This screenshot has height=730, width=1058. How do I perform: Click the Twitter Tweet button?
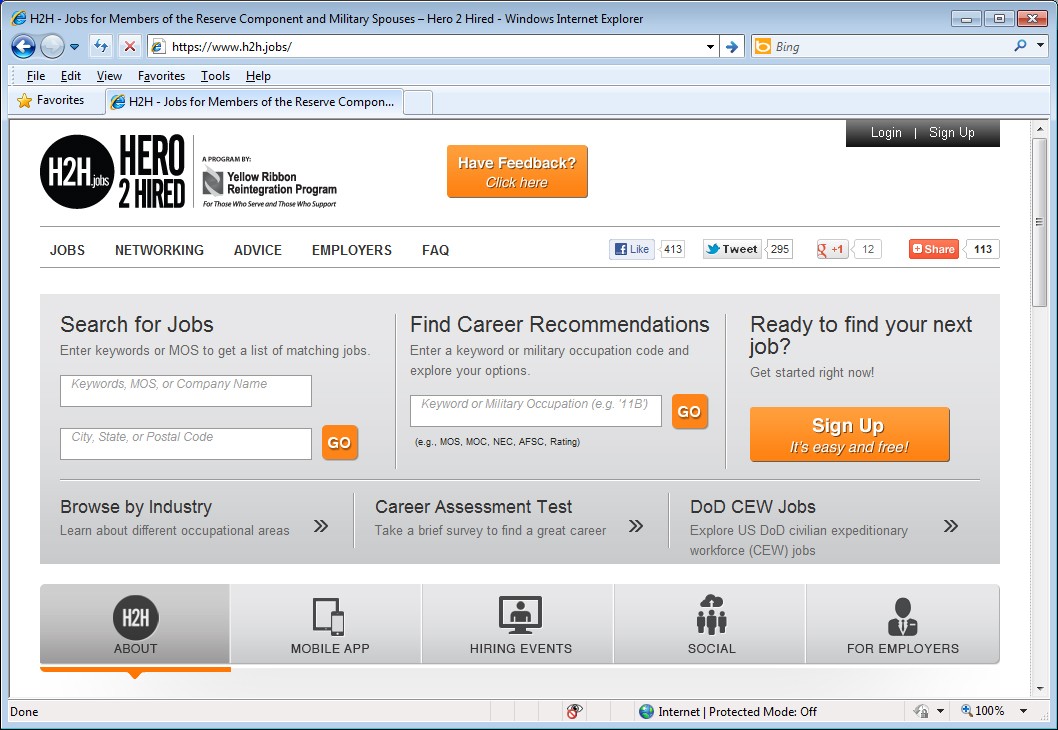click(732, 249)
